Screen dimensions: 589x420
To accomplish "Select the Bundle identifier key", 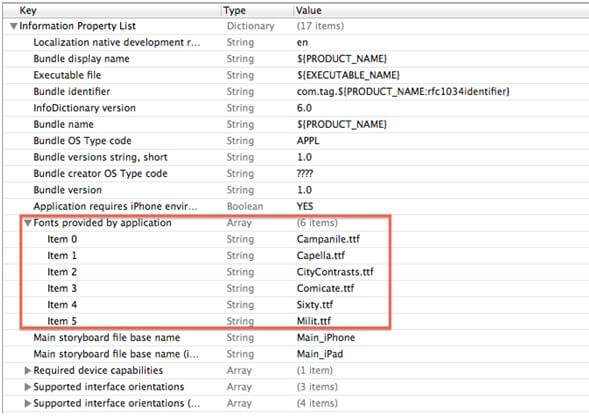I will [x=72, y=92].
